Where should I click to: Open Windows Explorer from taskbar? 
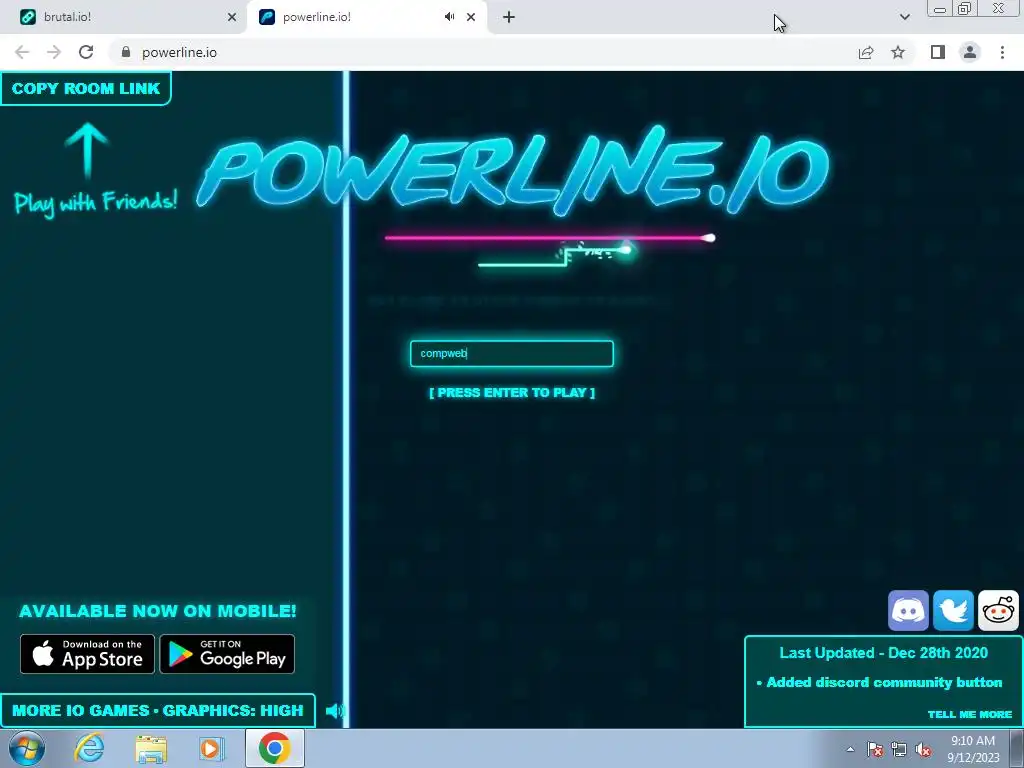151,749
